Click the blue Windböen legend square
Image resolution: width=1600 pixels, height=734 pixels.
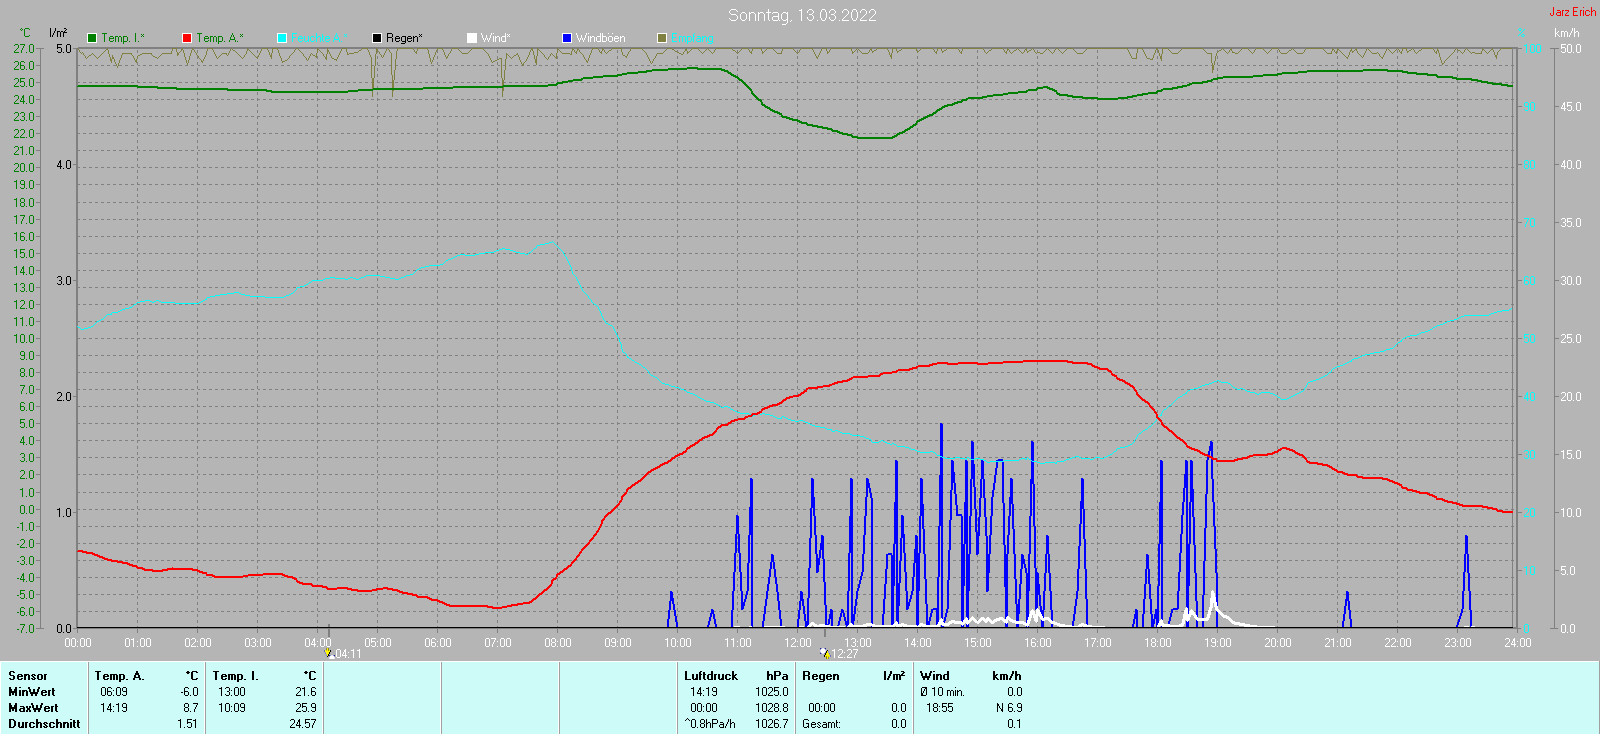(x=567, y=38)
